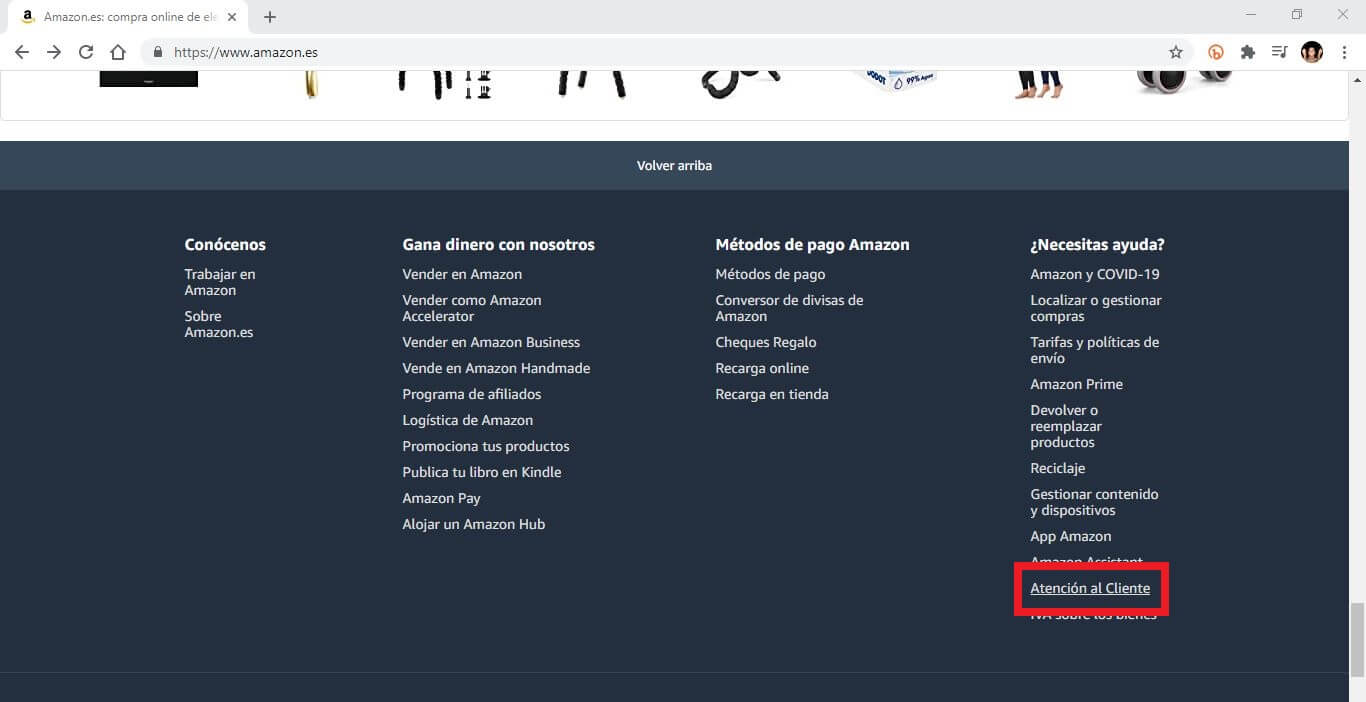Image resolution: width=1366 pixels, height=702 pixels.
Task: Open a new tab with plus button
Action: 270,17
